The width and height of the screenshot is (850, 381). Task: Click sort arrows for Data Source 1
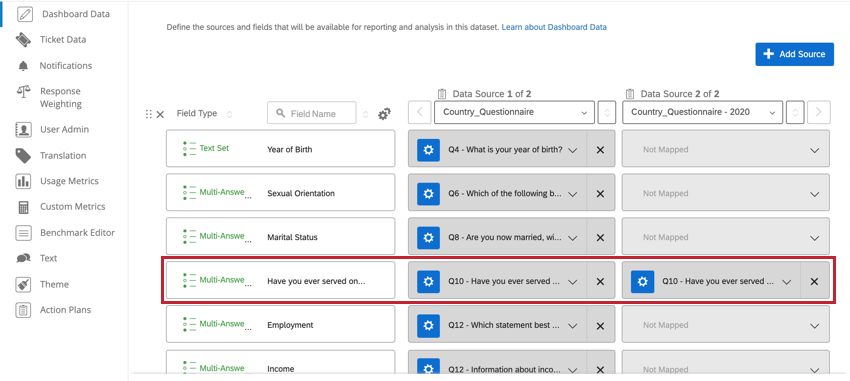[607, 113]
